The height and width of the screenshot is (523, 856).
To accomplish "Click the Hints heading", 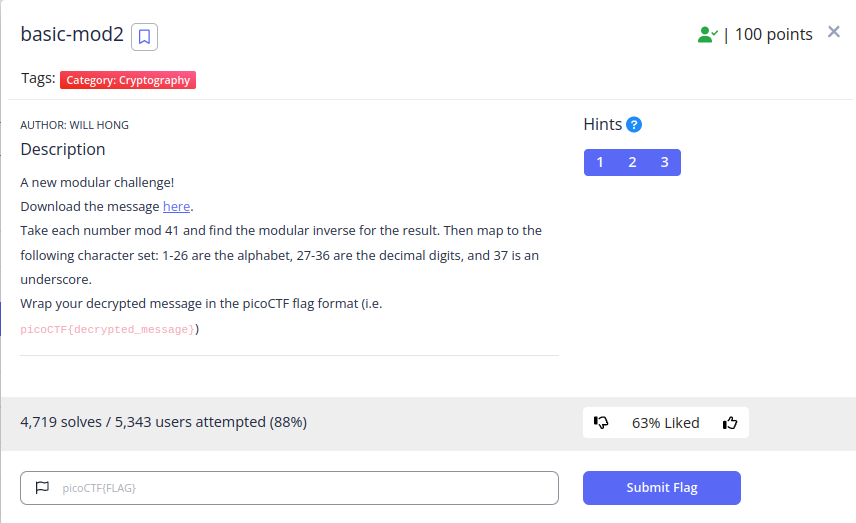I will [603, 124].
